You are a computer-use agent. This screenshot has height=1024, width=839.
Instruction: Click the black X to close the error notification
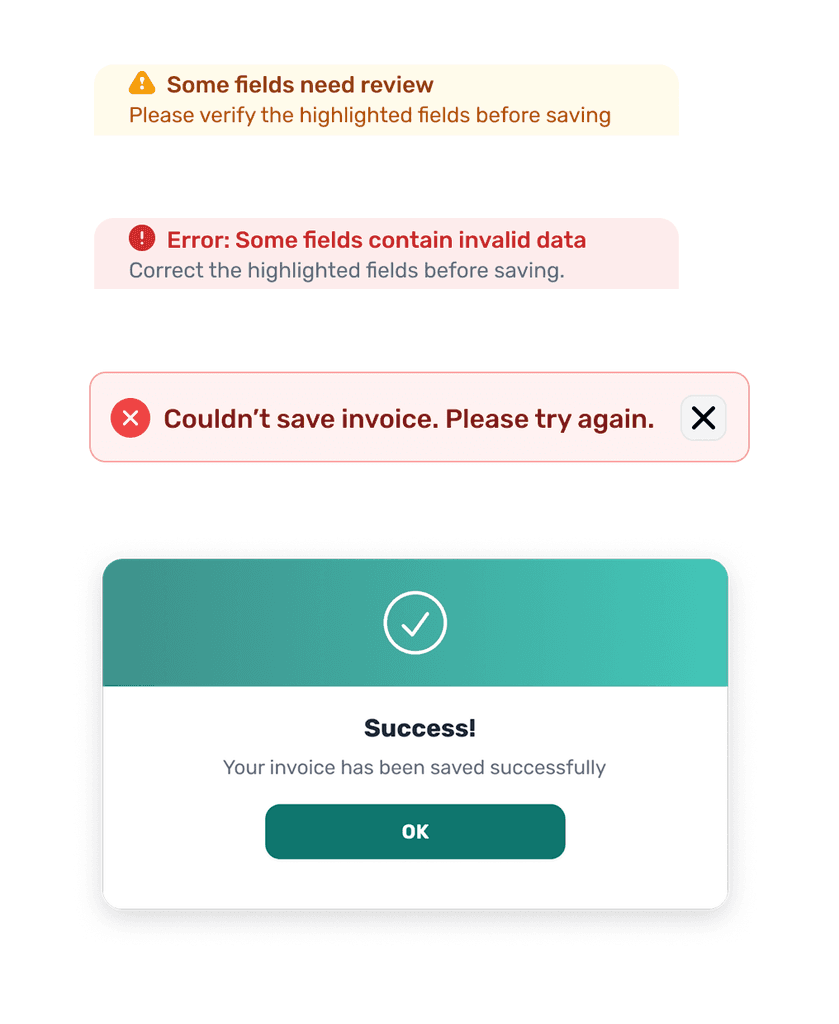click(703, 418)
